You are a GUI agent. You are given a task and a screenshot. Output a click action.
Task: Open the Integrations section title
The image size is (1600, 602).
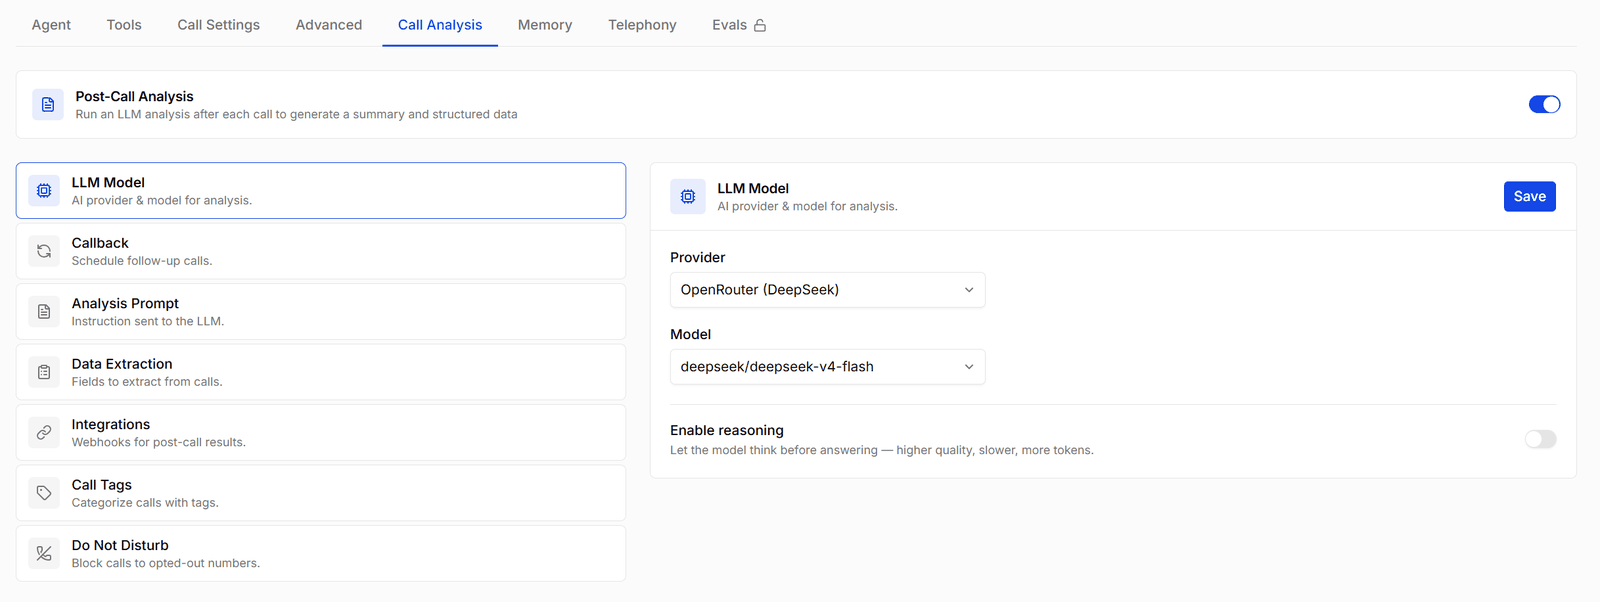click(x=111, y=424)
